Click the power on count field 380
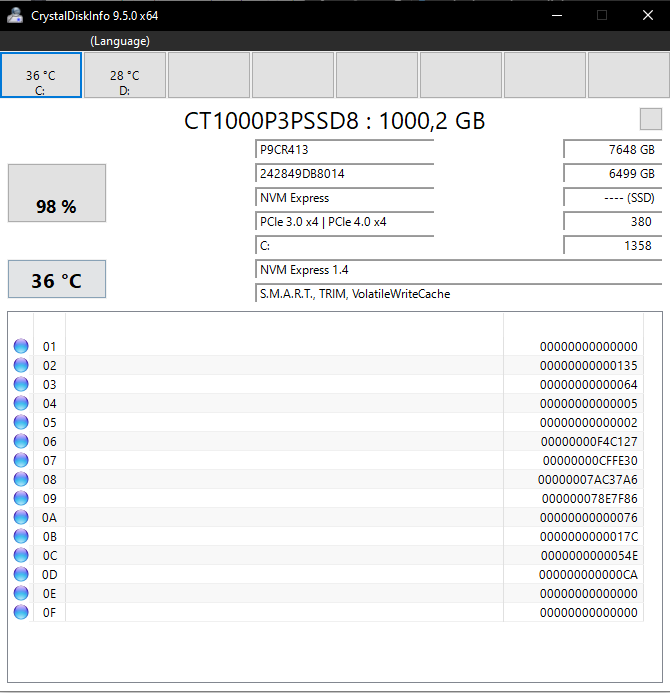670x693 pixels. tap(613, 221)
